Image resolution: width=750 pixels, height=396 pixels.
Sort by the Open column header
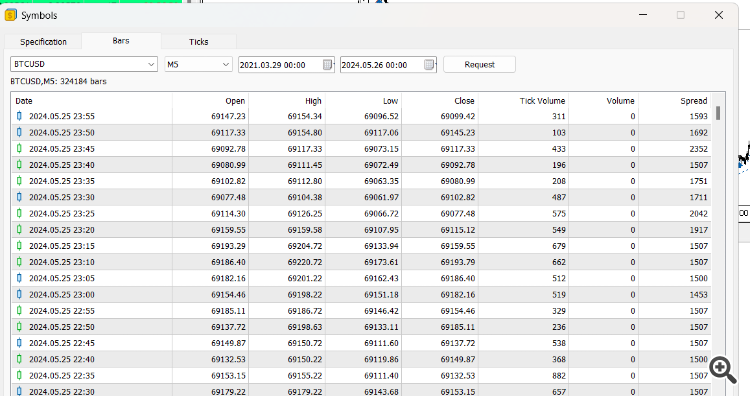click(210, 101)
